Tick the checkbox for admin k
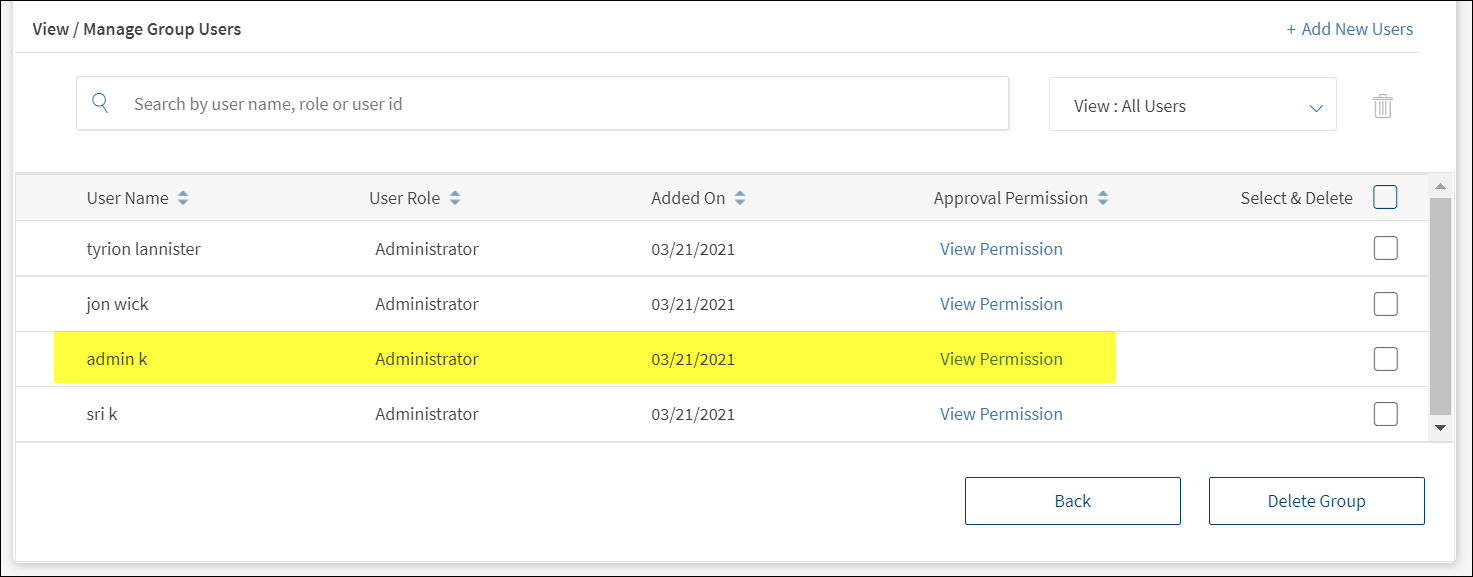Viewport: 1473px width, 577px height. click(1385, 359)
